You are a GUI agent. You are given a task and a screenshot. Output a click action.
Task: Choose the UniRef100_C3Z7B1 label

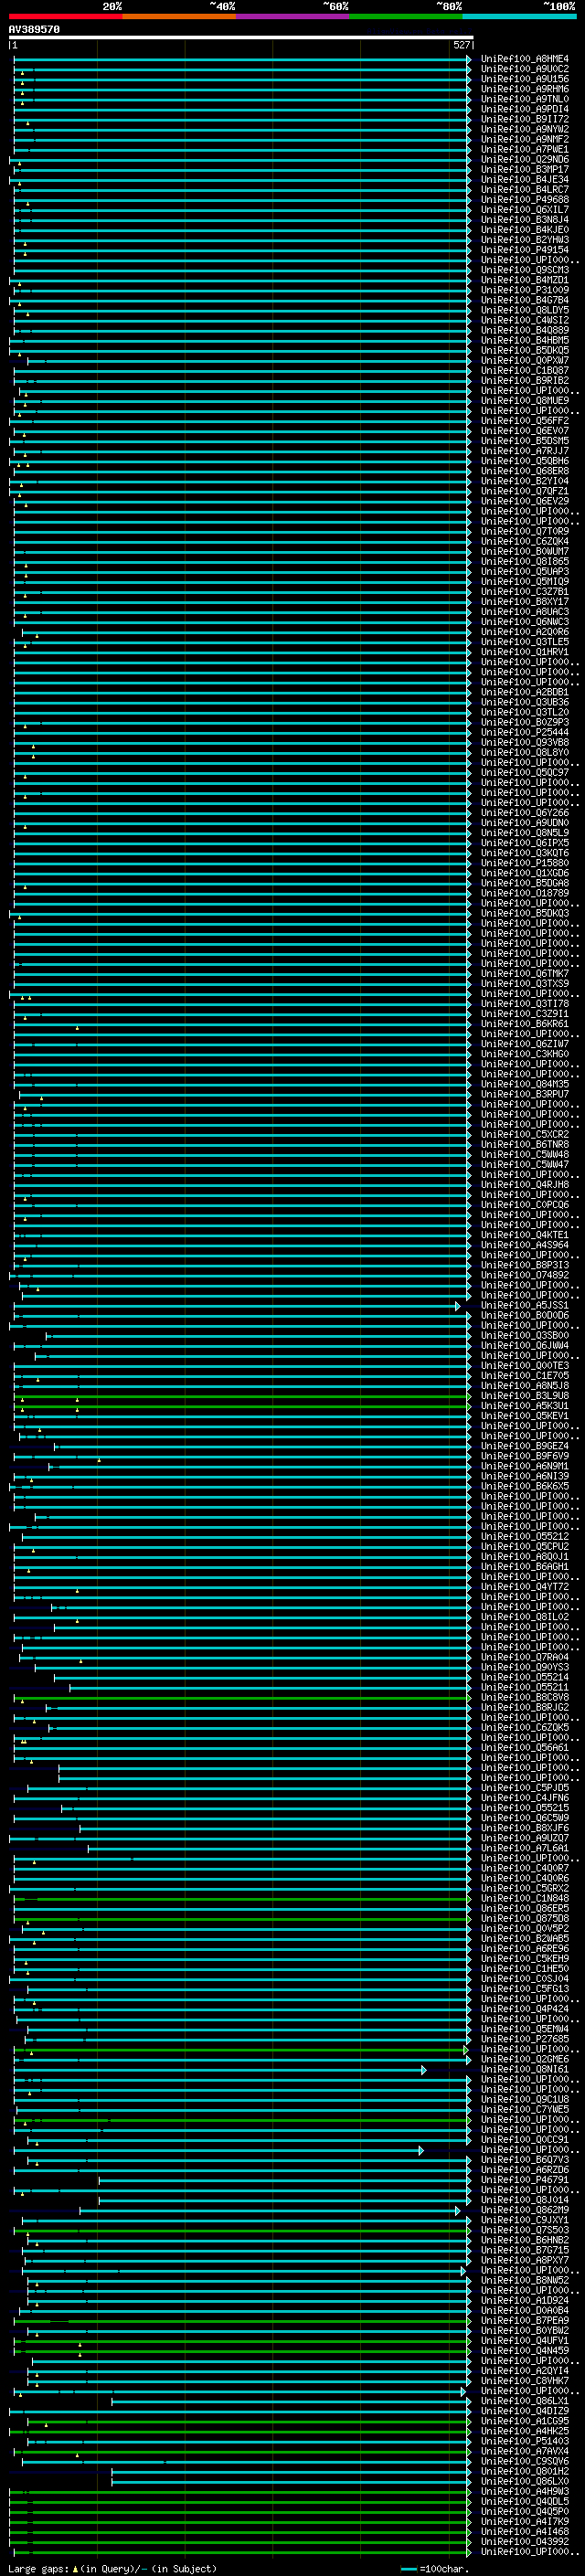coord(524,592)
